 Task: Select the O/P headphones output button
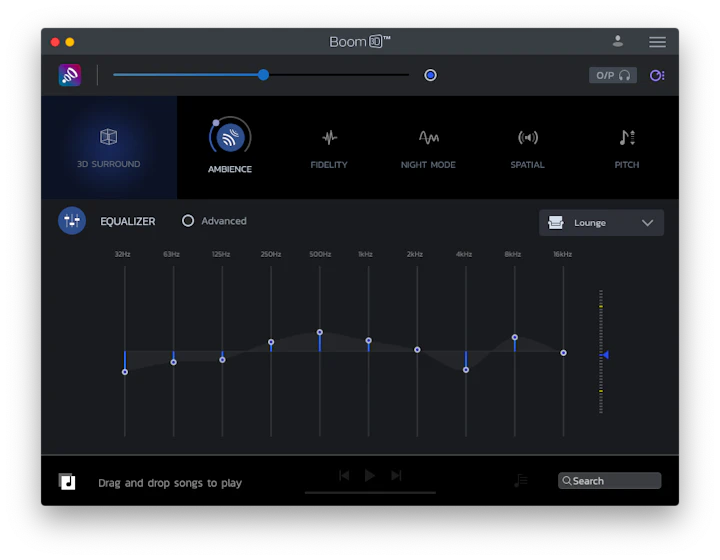point(613,75)
